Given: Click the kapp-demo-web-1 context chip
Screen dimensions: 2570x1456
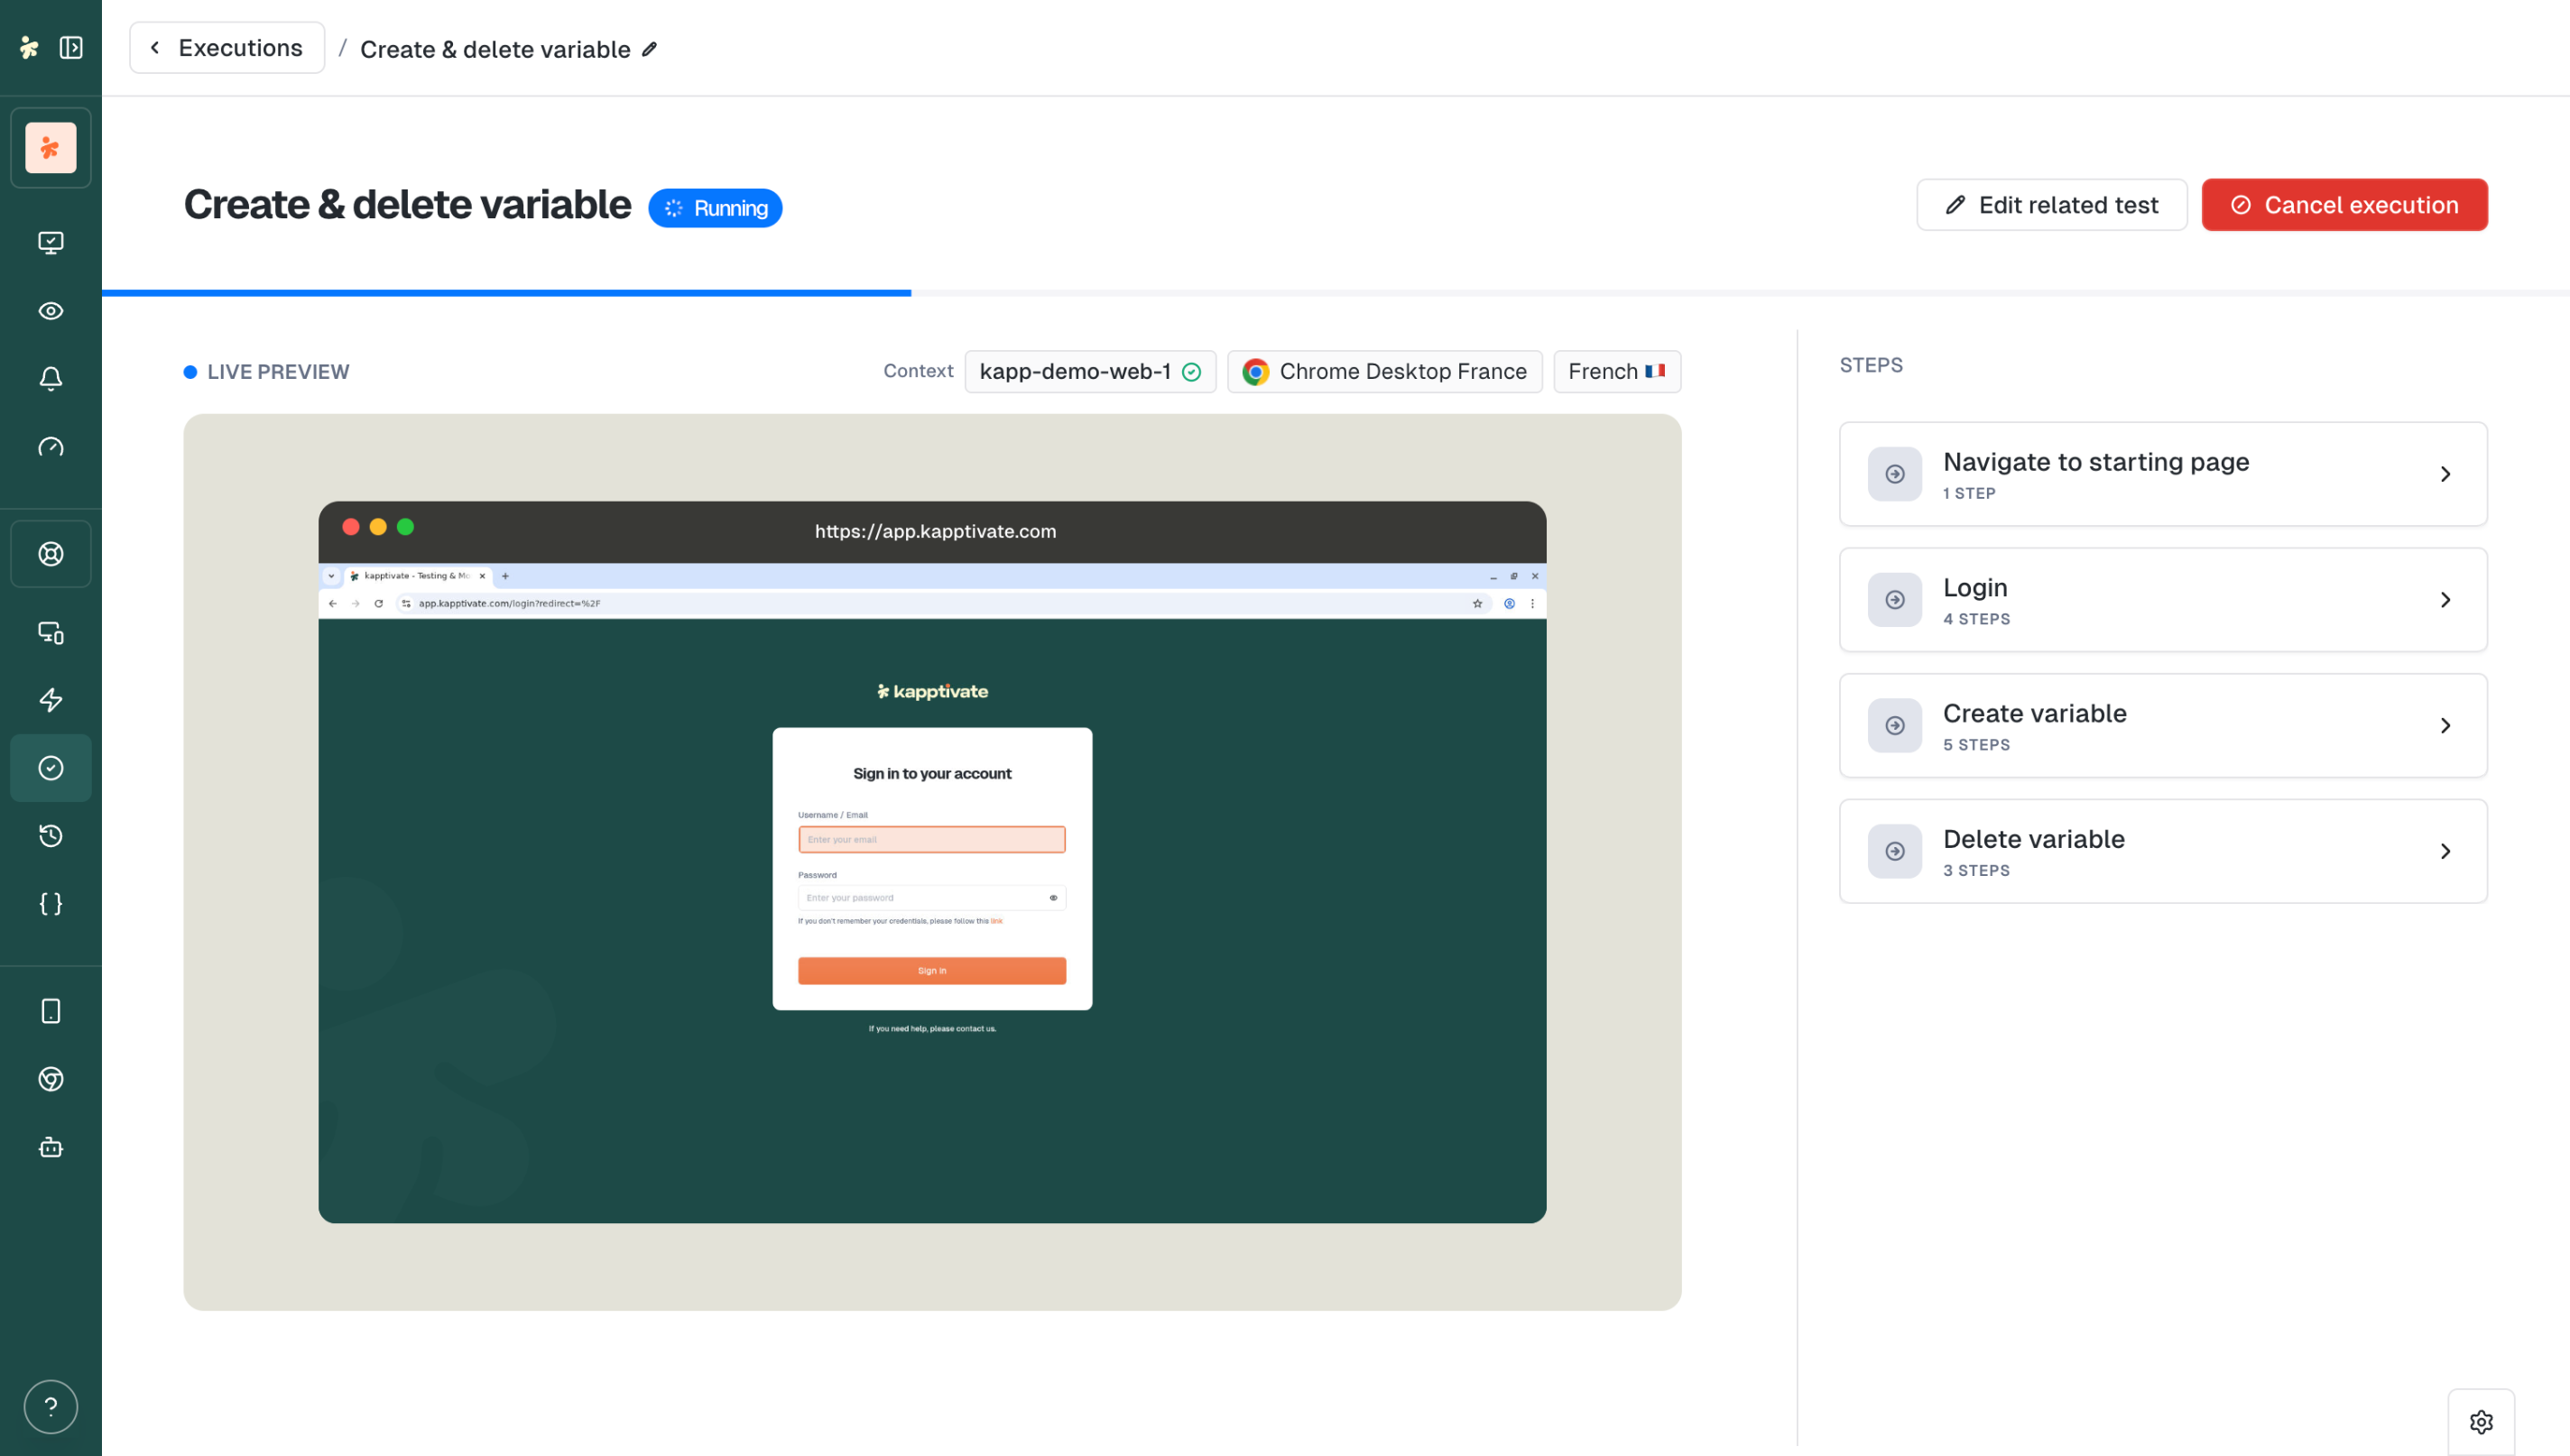Looking at the screenshot, I should (1090, 372).
